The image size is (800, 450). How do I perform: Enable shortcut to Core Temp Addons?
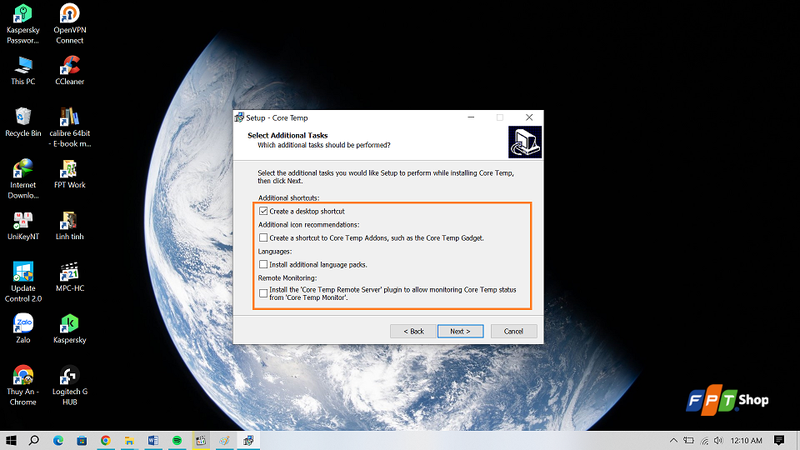point(263,238)
